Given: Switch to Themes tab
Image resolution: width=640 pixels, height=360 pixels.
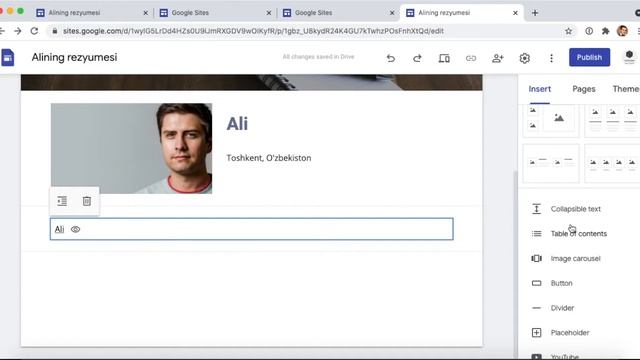Looking at the screenshot, I should point(626,89).
